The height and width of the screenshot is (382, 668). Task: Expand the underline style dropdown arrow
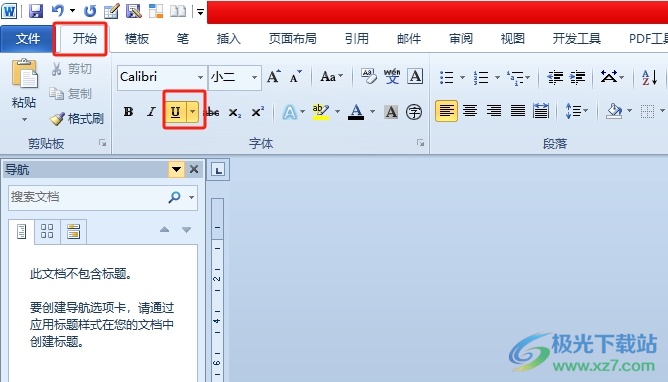coord(193,112)
